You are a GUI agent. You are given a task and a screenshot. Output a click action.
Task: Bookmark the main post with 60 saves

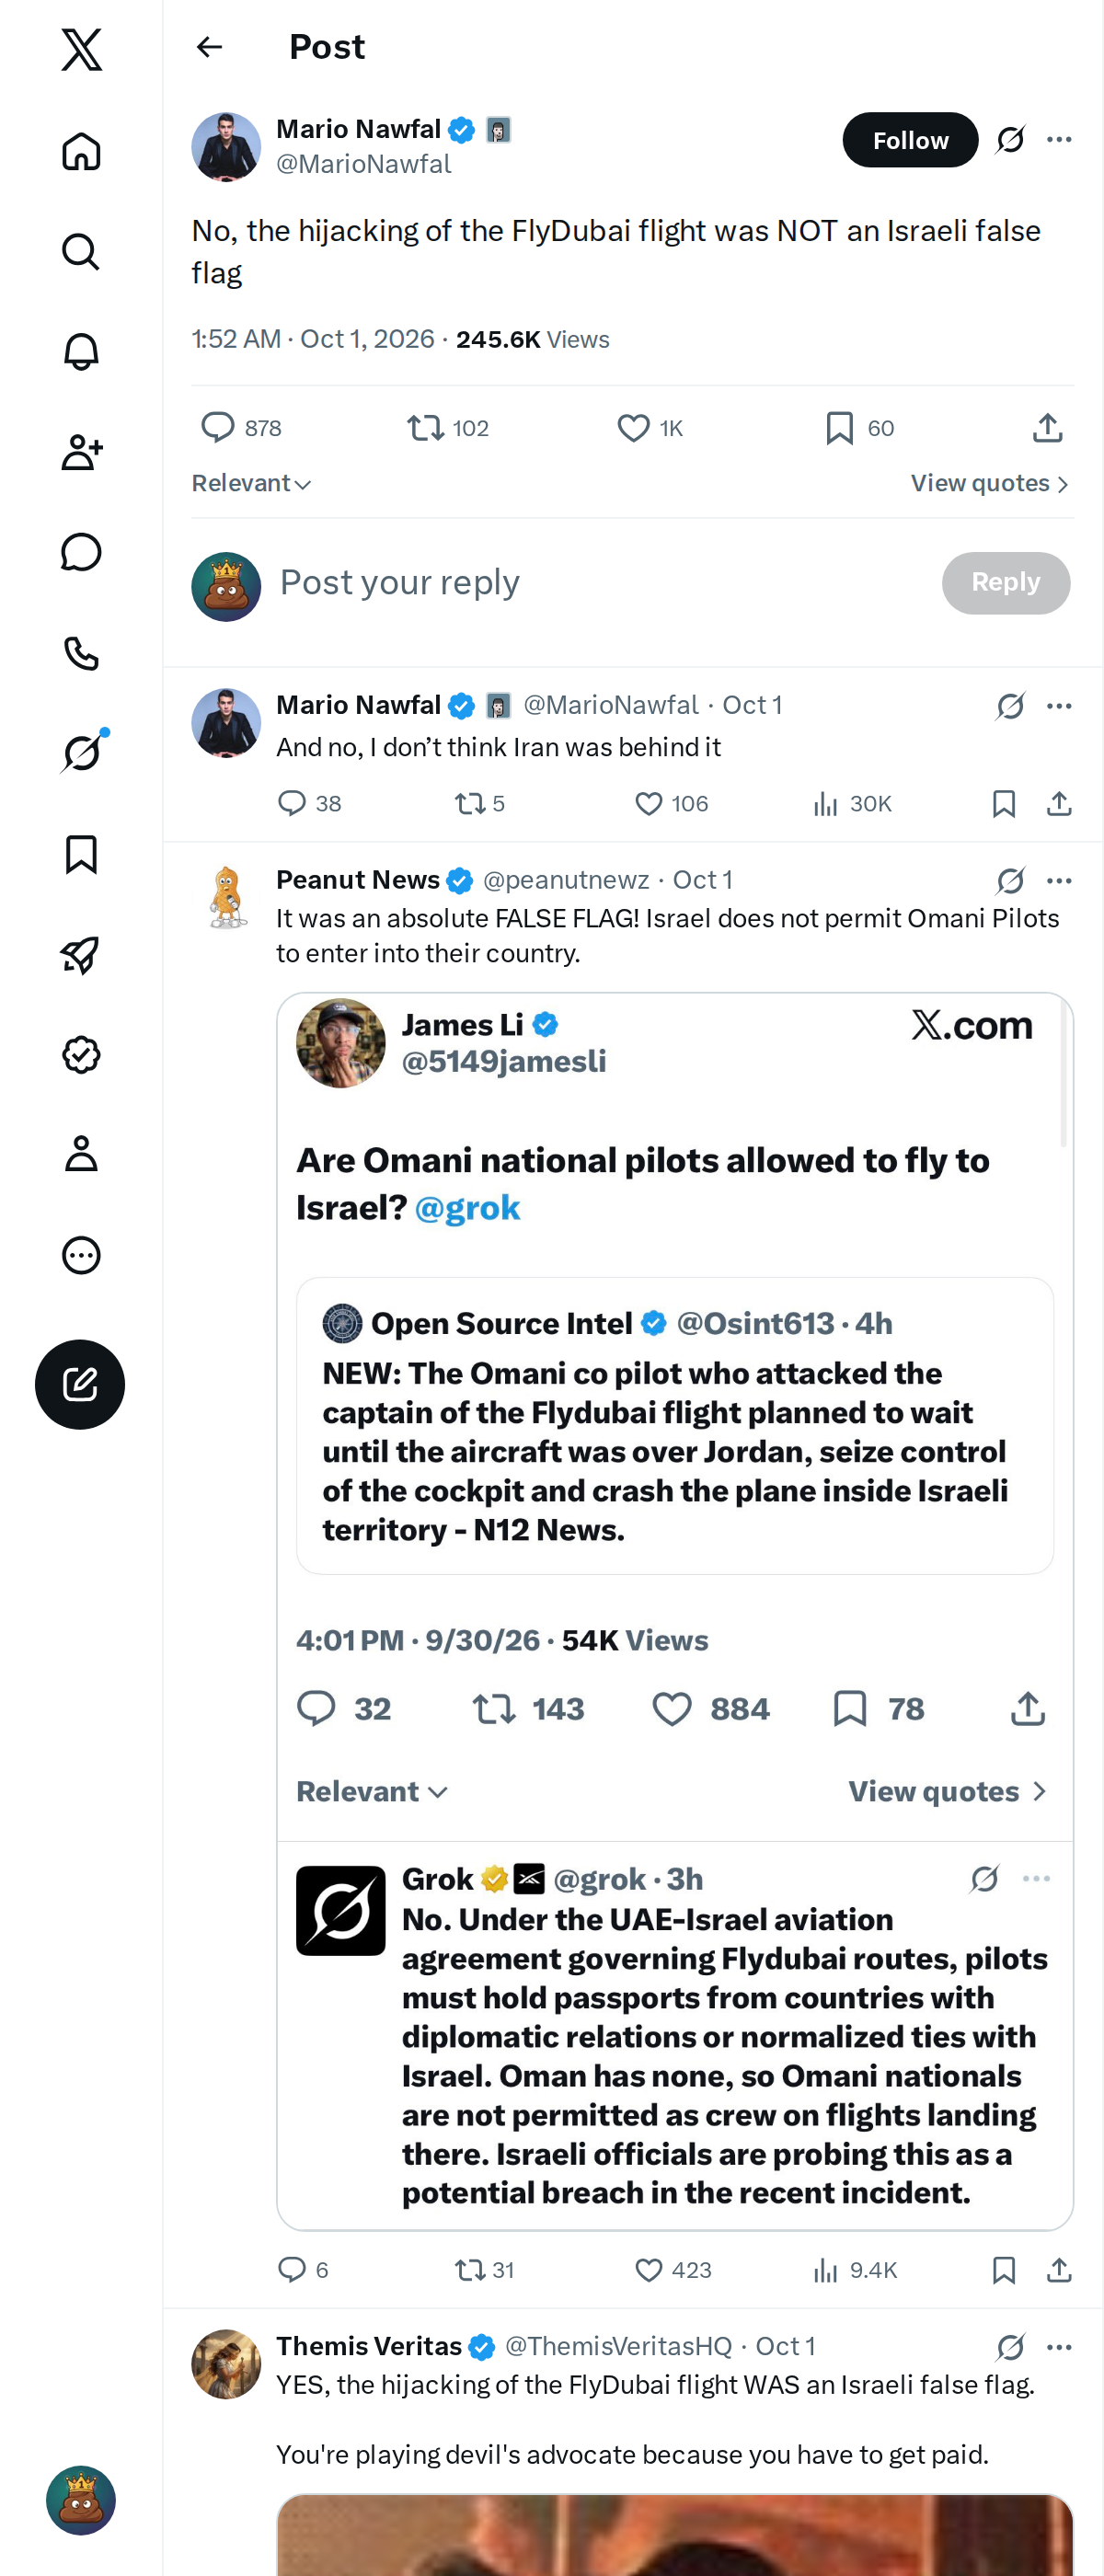[859, 428]
